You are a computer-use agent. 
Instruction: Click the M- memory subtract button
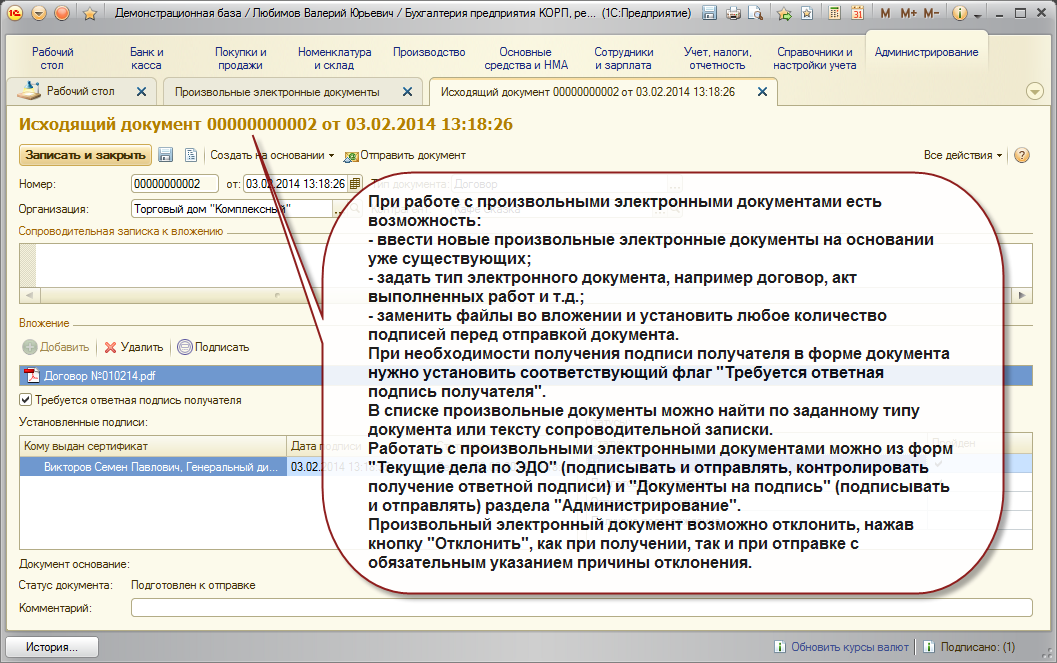point(931,13)
